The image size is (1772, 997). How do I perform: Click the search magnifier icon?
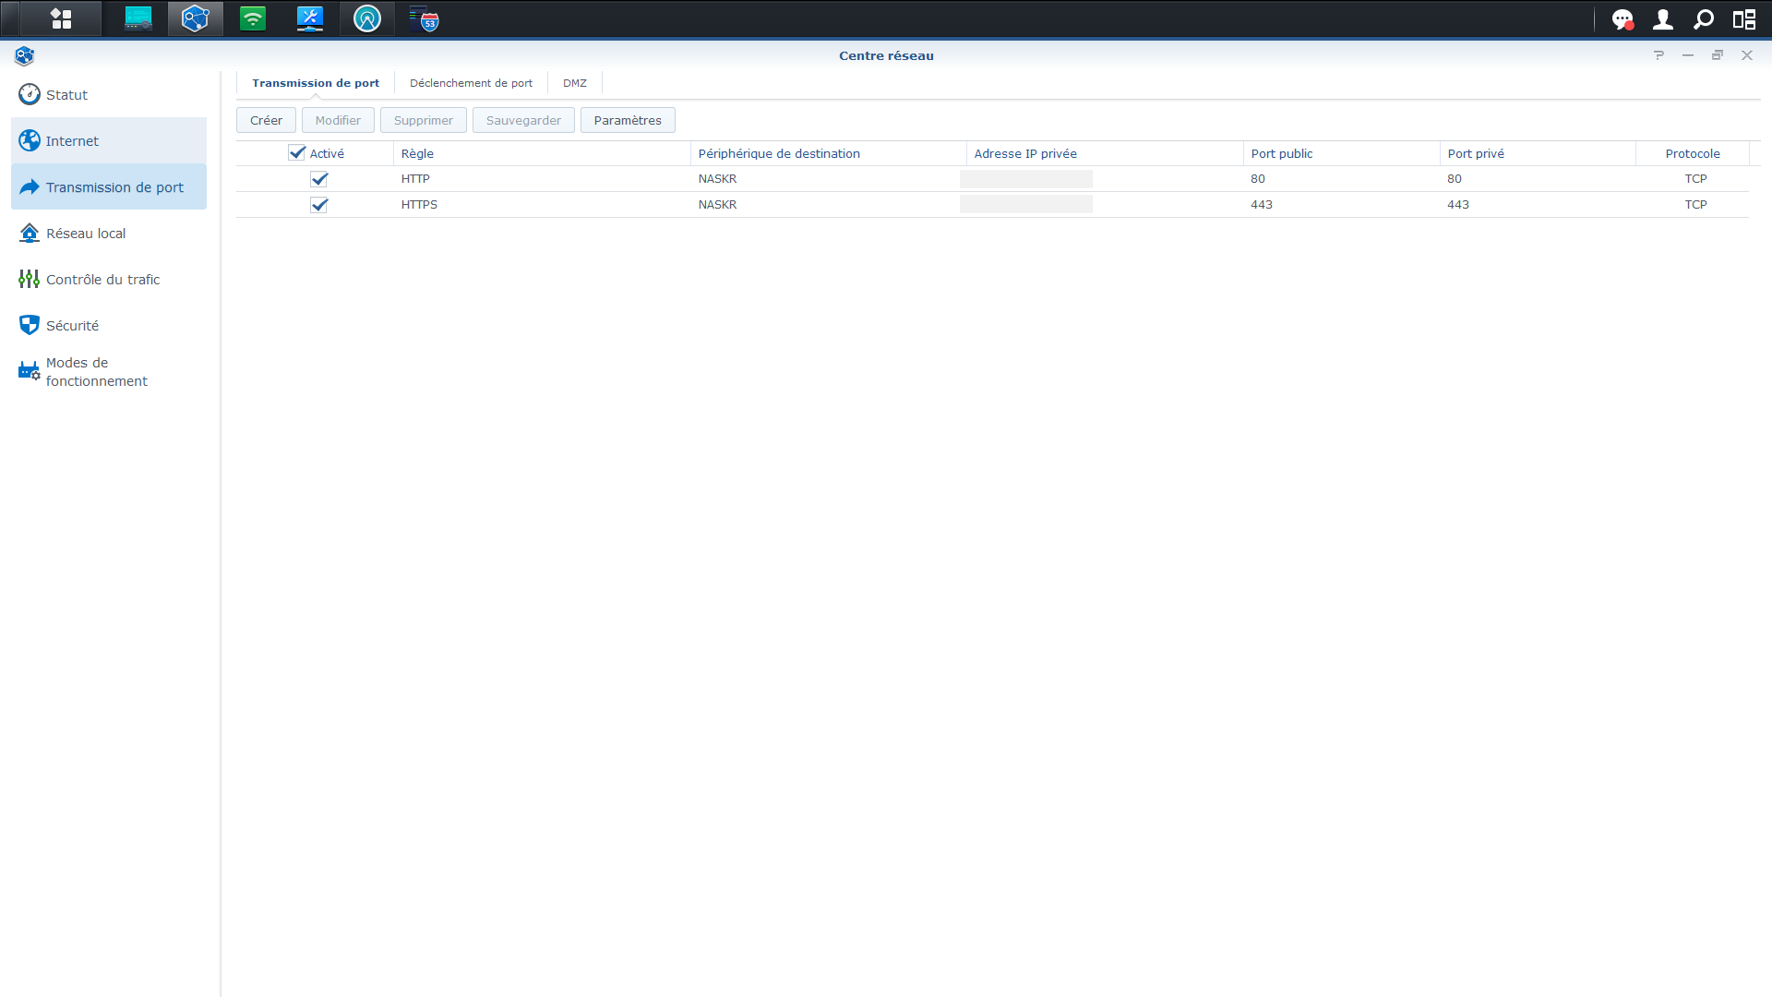1704,19
